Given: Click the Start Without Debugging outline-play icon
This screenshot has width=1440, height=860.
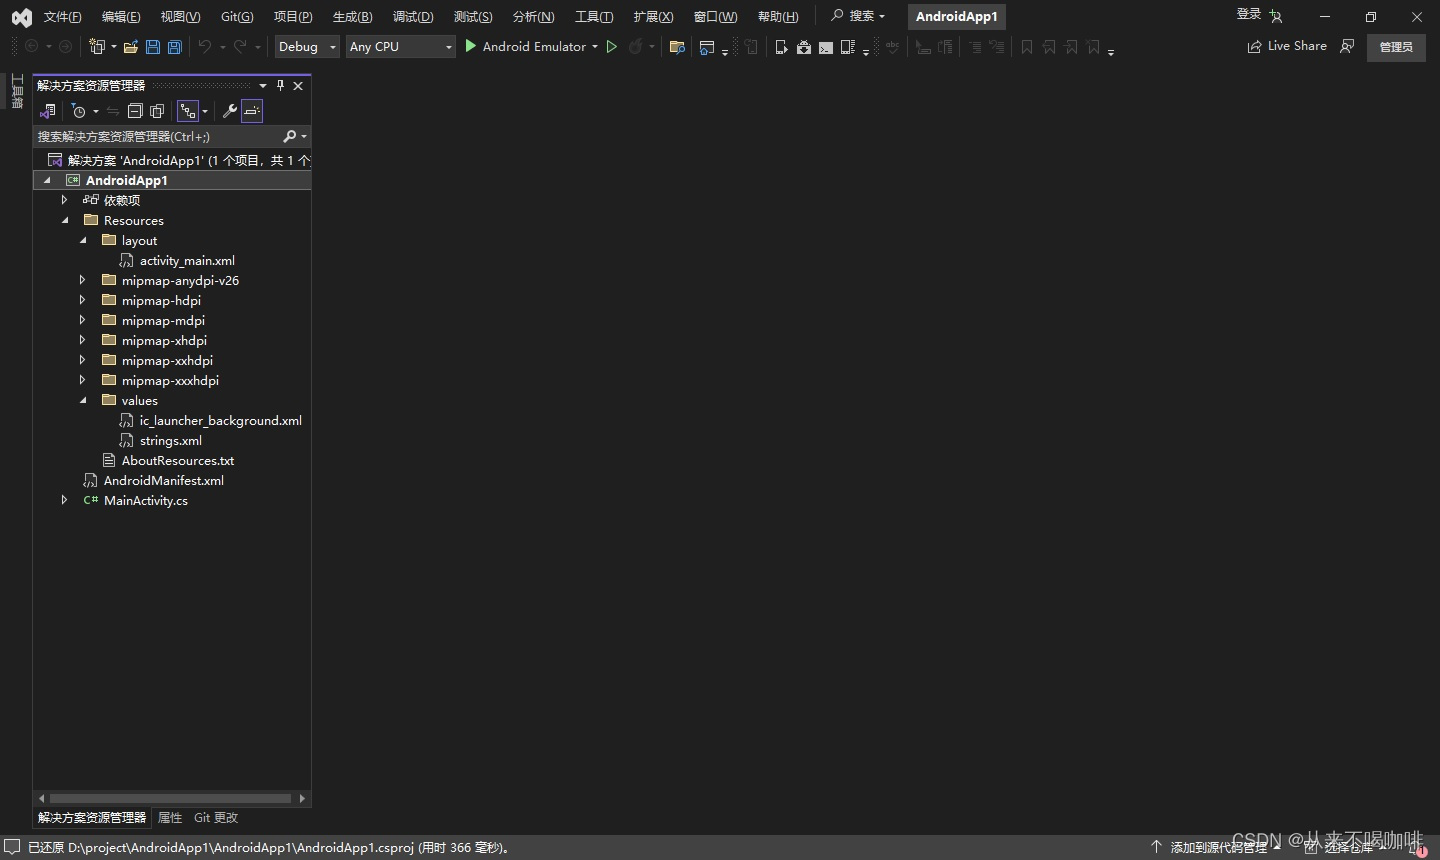Looking at the screenshot, I should (612, 47).
